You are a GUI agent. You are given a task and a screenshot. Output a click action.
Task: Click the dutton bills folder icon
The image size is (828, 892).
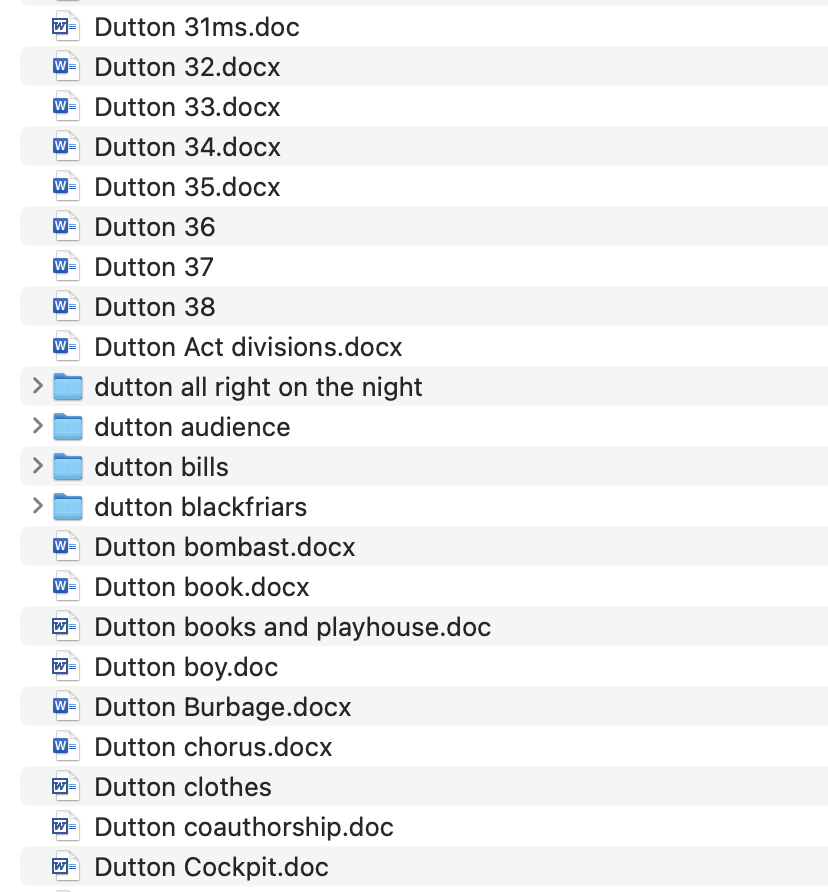(68, 466)
